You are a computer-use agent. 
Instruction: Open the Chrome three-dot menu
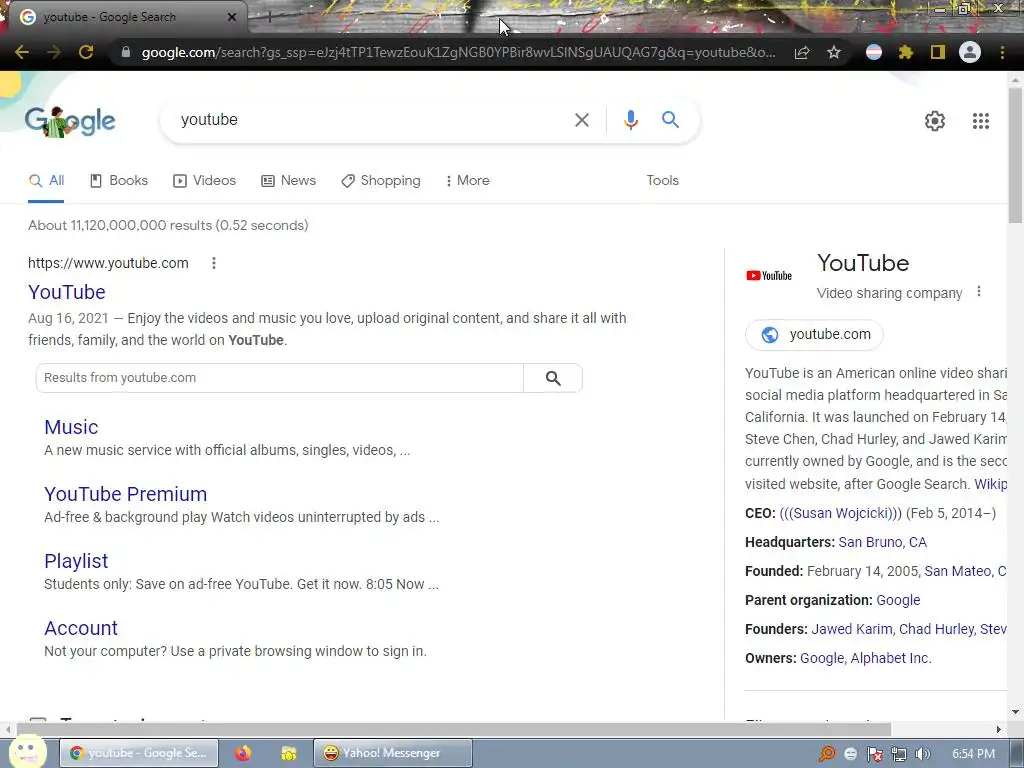tap(1002, 52)
